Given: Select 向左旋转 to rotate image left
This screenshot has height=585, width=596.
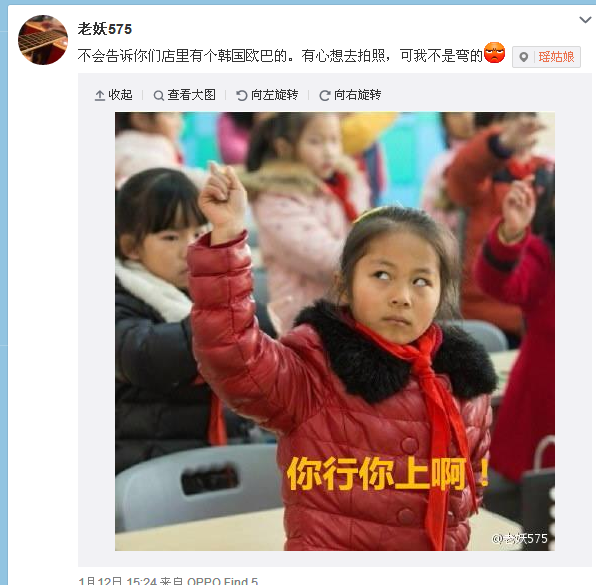Looking at the screenshot, I should coord(274,95).
